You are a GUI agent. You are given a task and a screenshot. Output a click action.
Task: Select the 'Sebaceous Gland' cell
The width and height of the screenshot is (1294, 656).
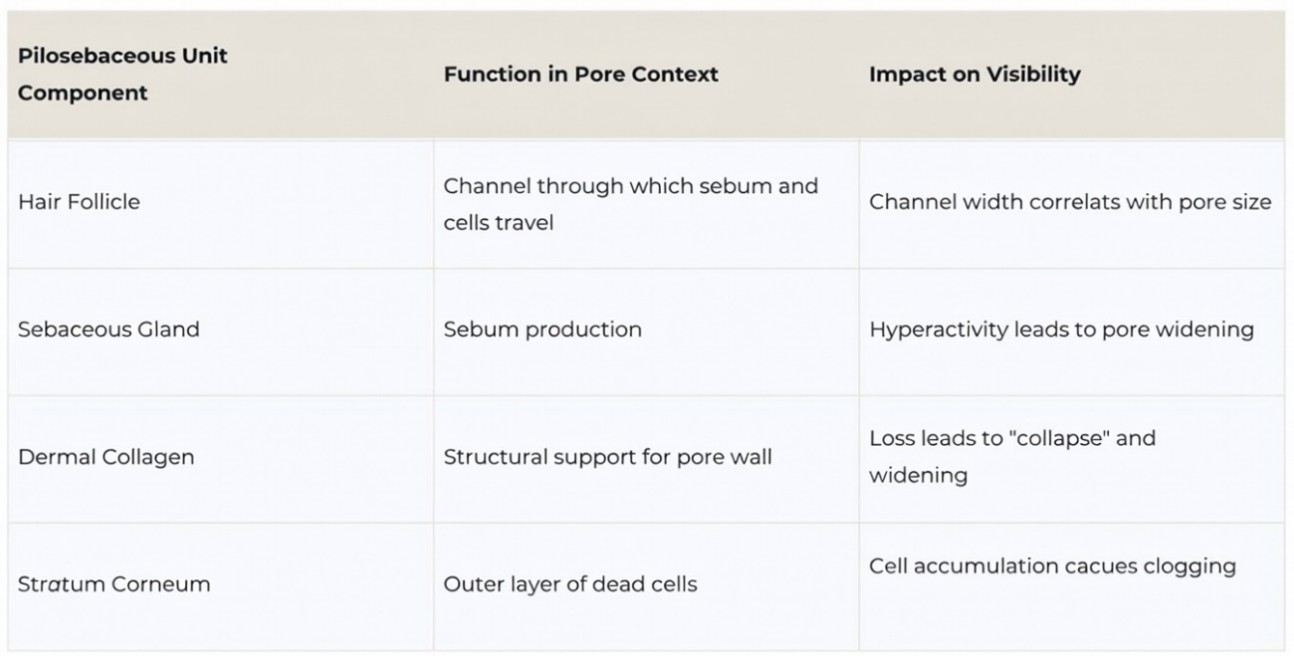[x=220, y=330]
